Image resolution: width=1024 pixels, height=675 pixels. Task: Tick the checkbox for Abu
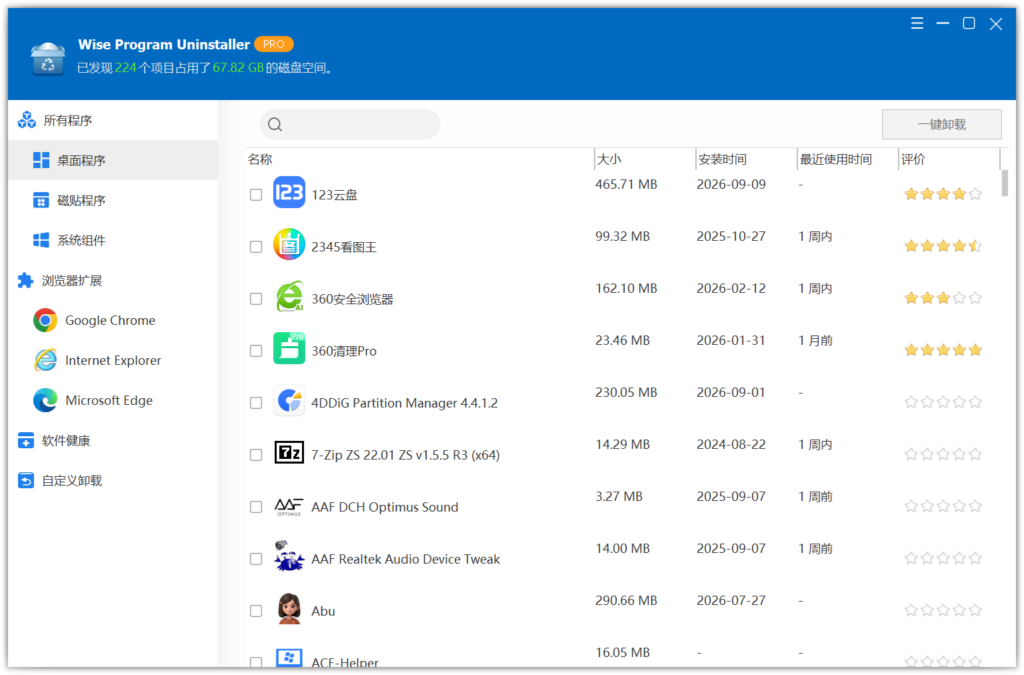coord(256,611)
